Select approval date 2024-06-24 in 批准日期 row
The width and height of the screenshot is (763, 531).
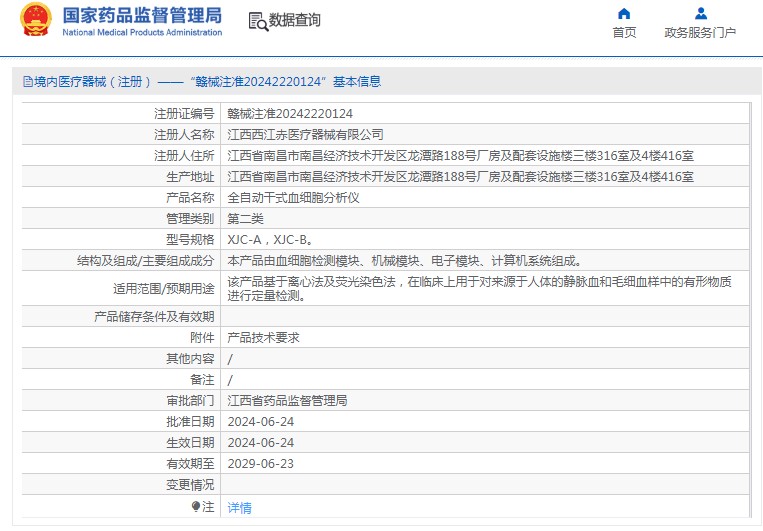261,421
